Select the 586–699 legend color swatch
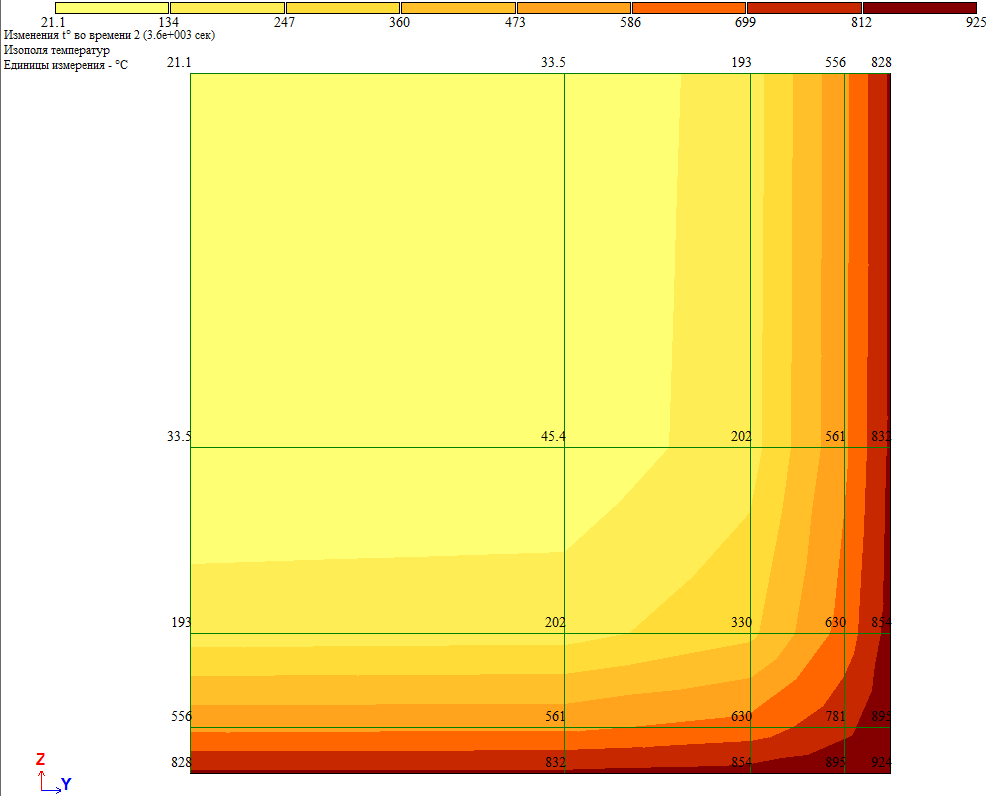Screen dimensions: 999x796 689,8
